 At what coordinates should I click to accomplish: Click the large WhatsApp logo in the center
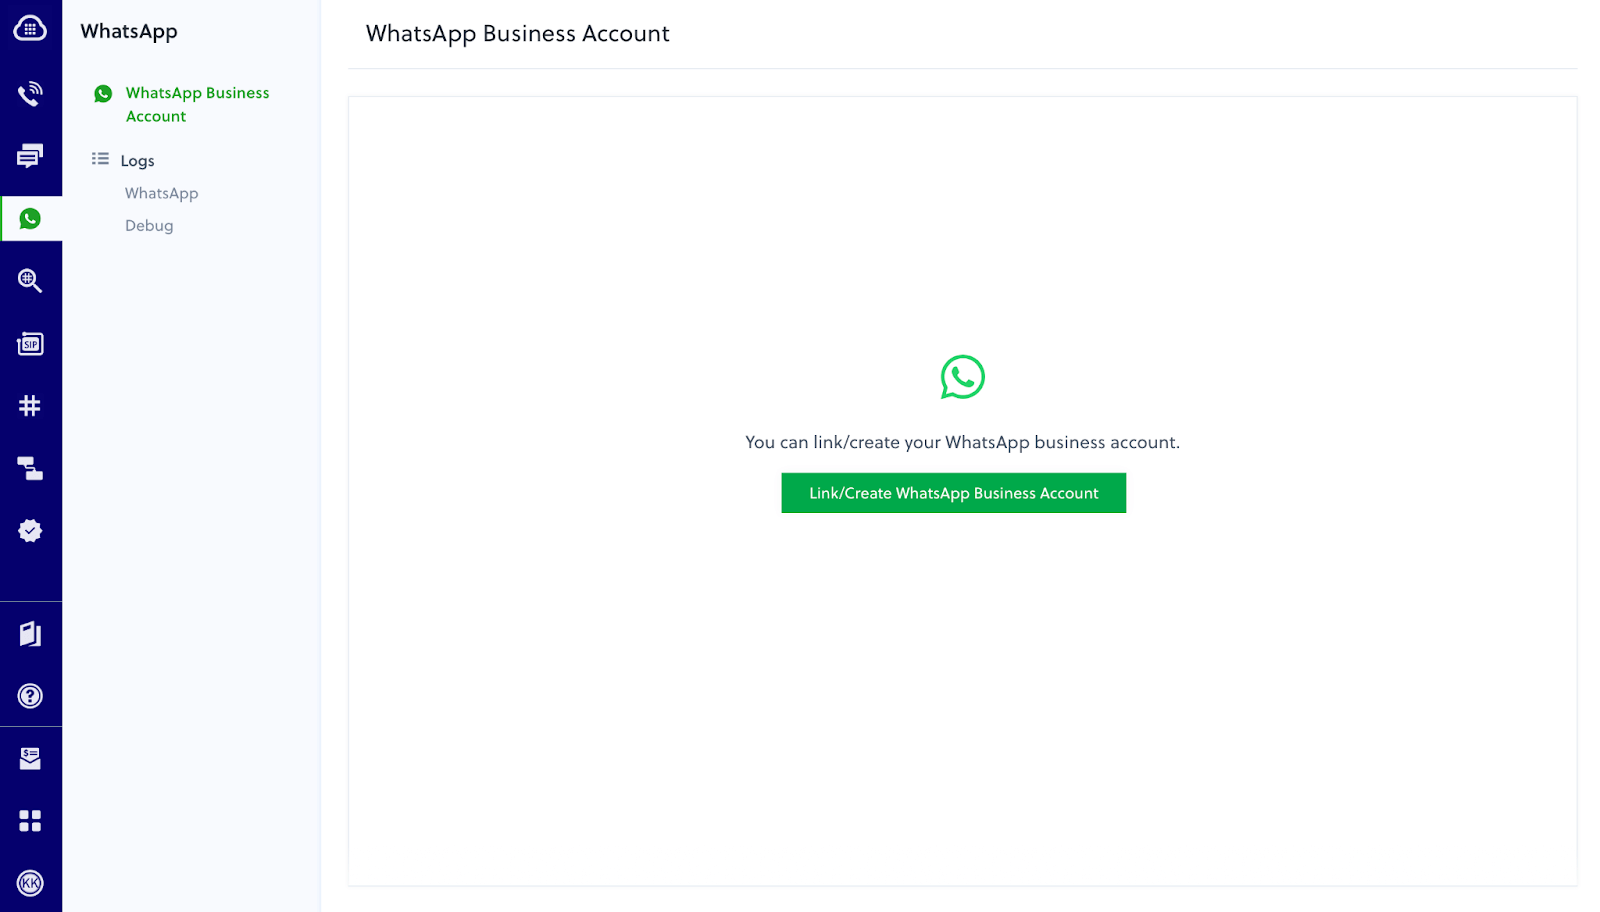[962, 377]
